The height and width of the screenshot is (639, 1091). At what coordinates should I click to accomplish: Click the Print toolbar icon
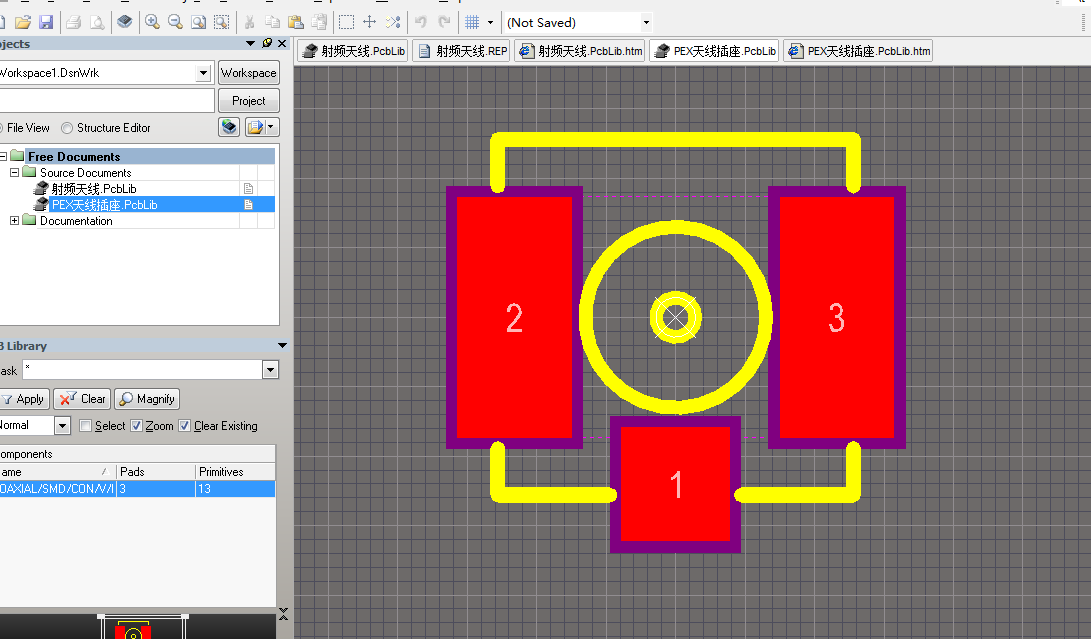74,22
